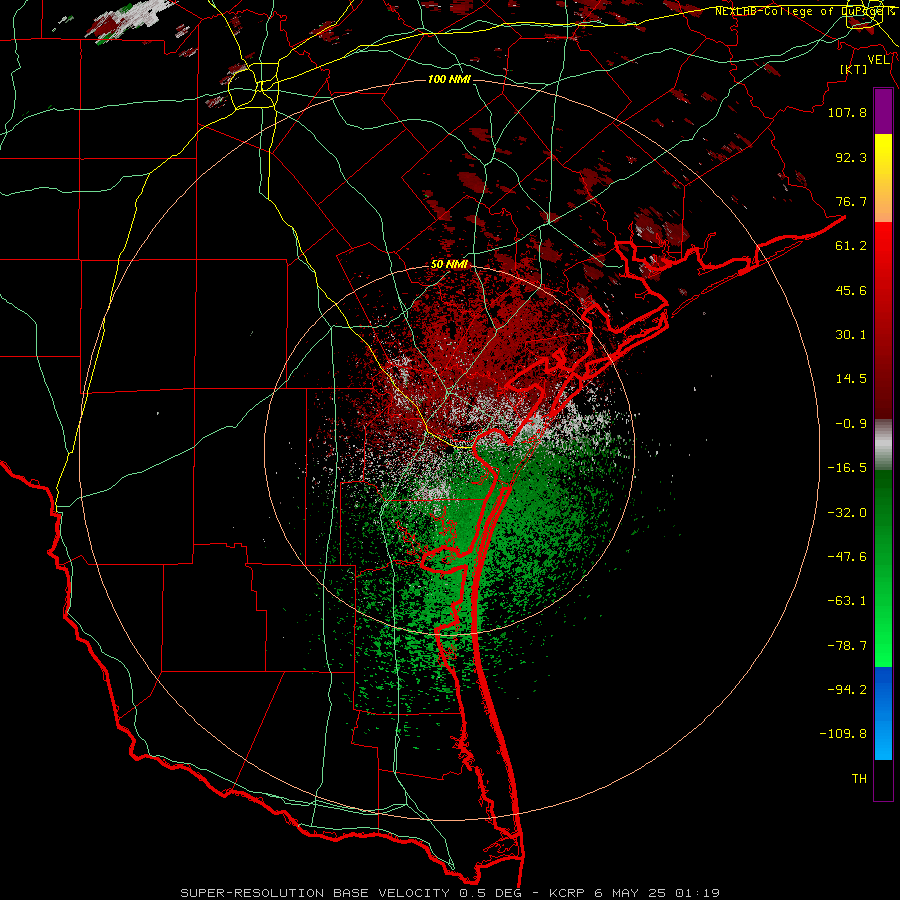Click the -47.6 velocity scale value
This screenshot has width=900, height=900.
coord(847,557)
